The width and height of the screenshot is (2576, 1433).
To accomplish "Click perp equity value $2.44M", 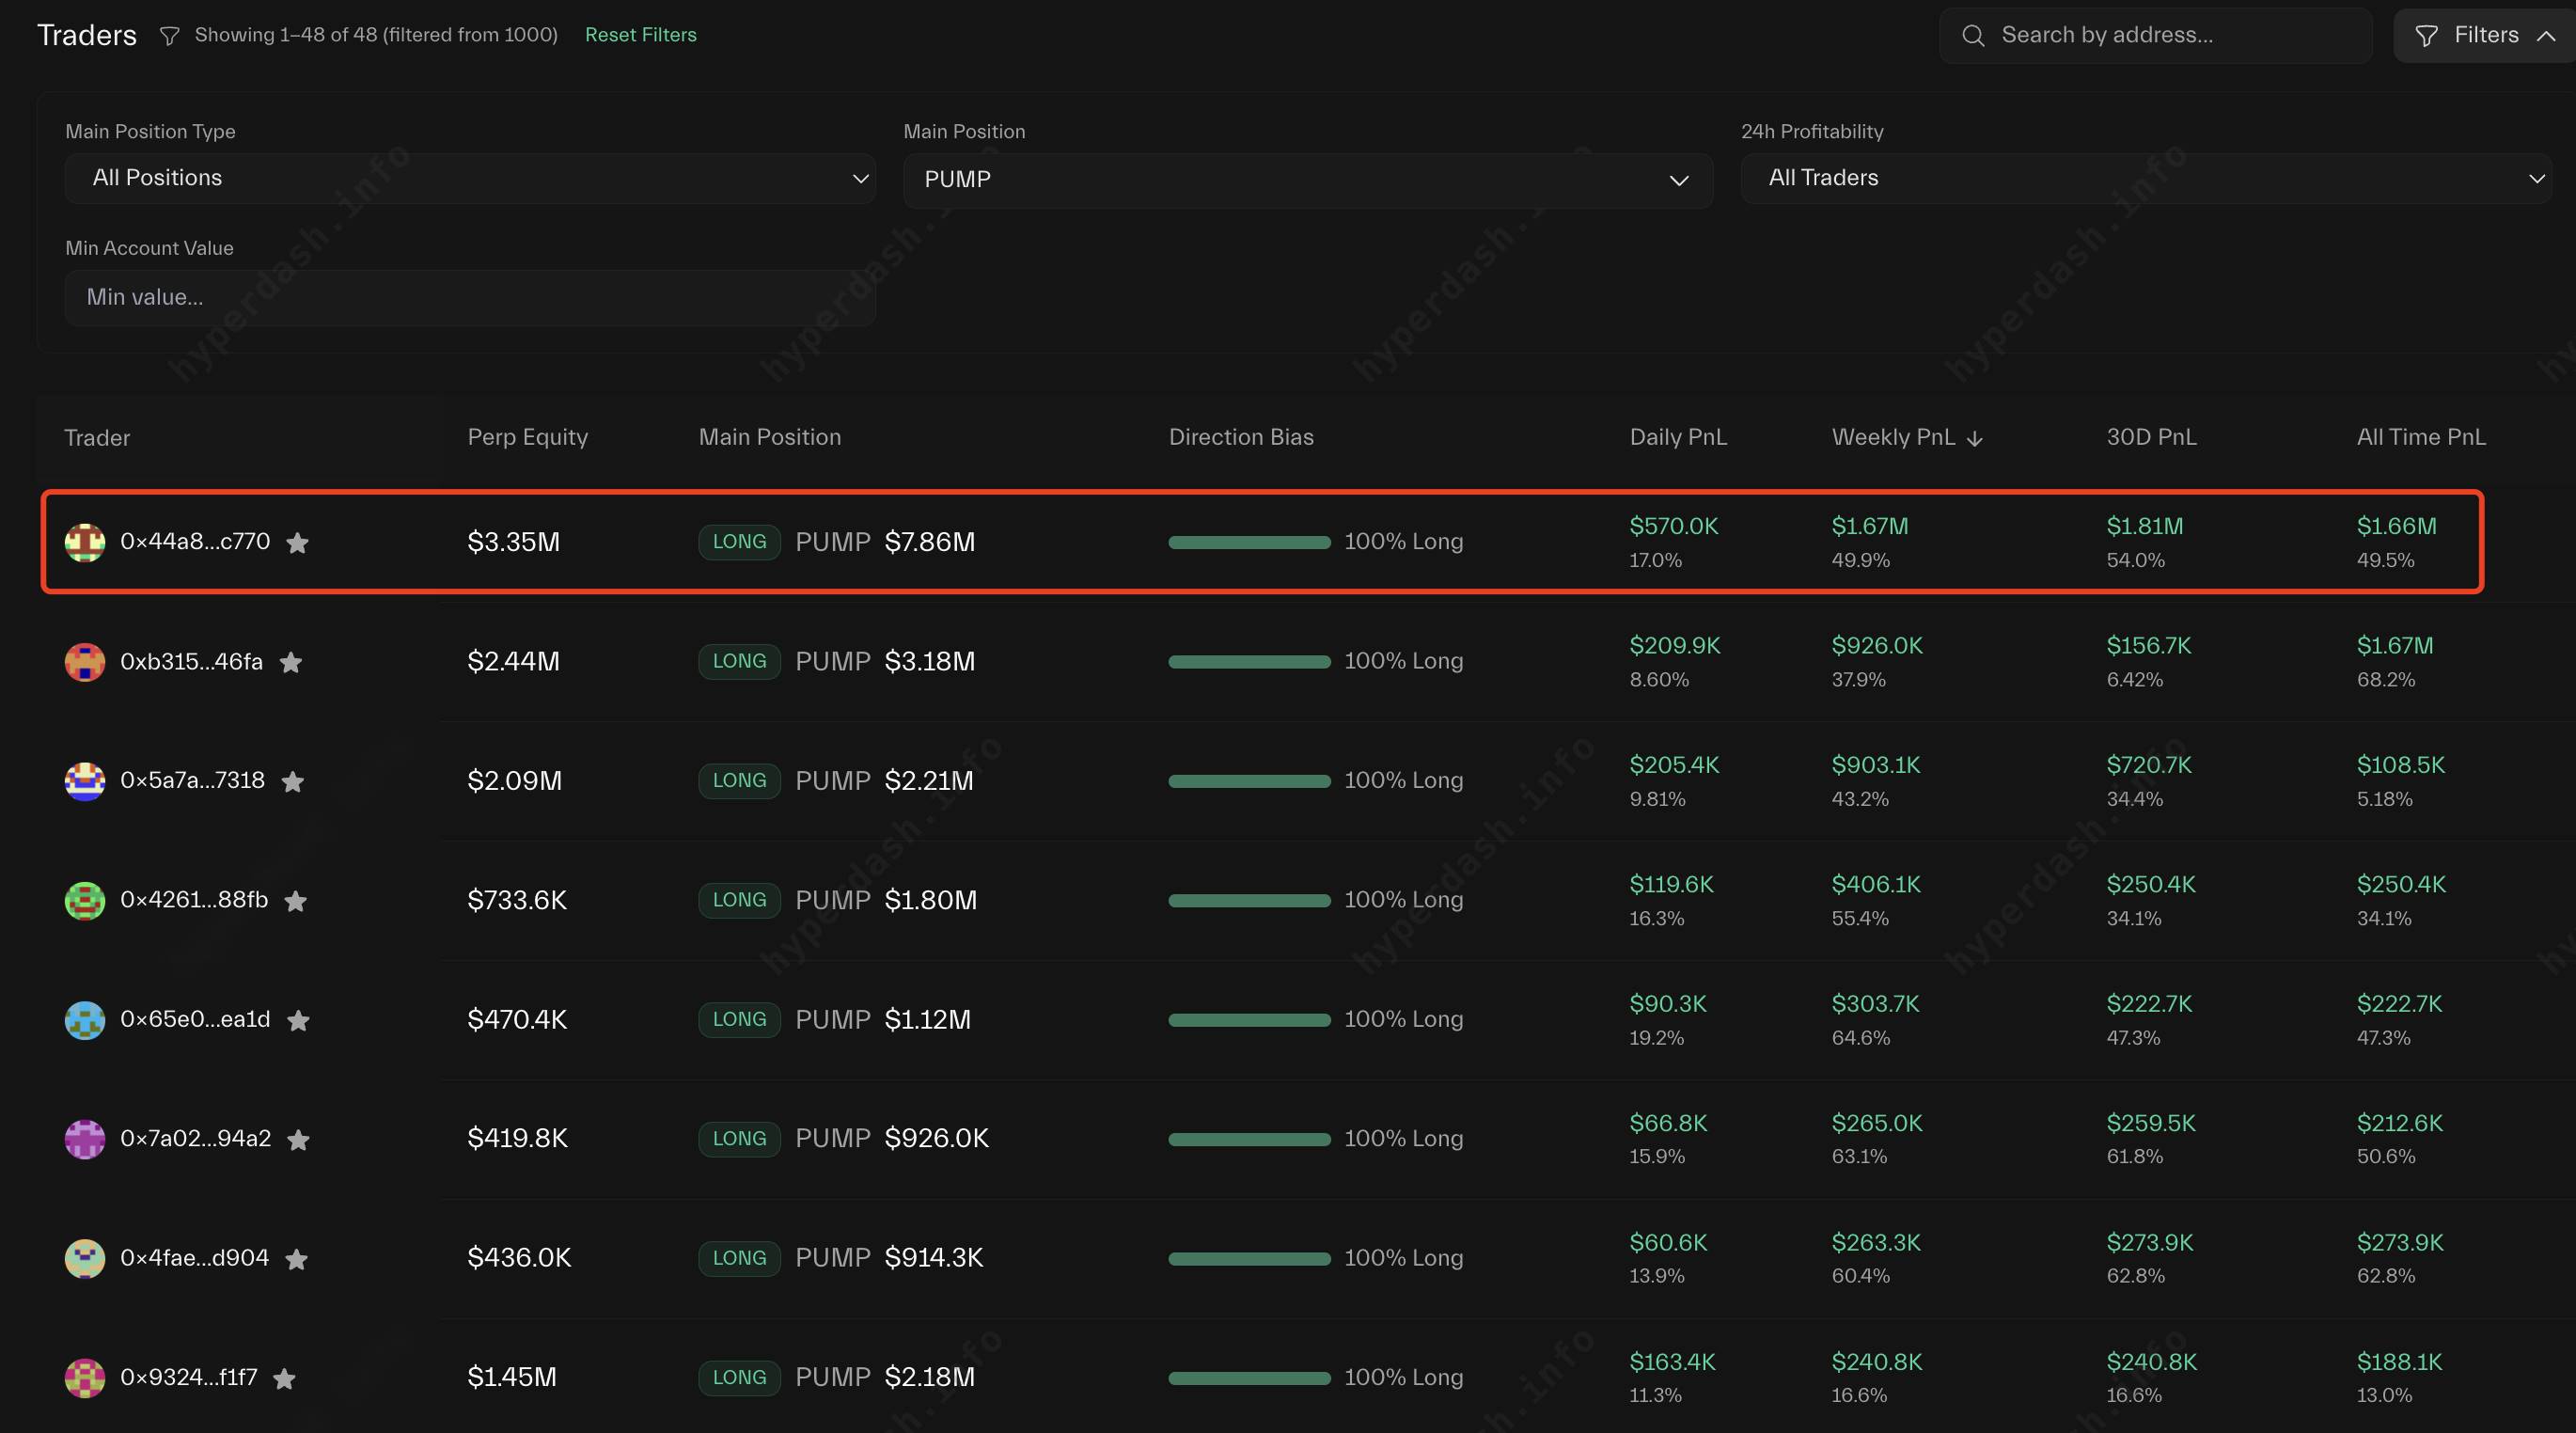I will coord(513,662).
